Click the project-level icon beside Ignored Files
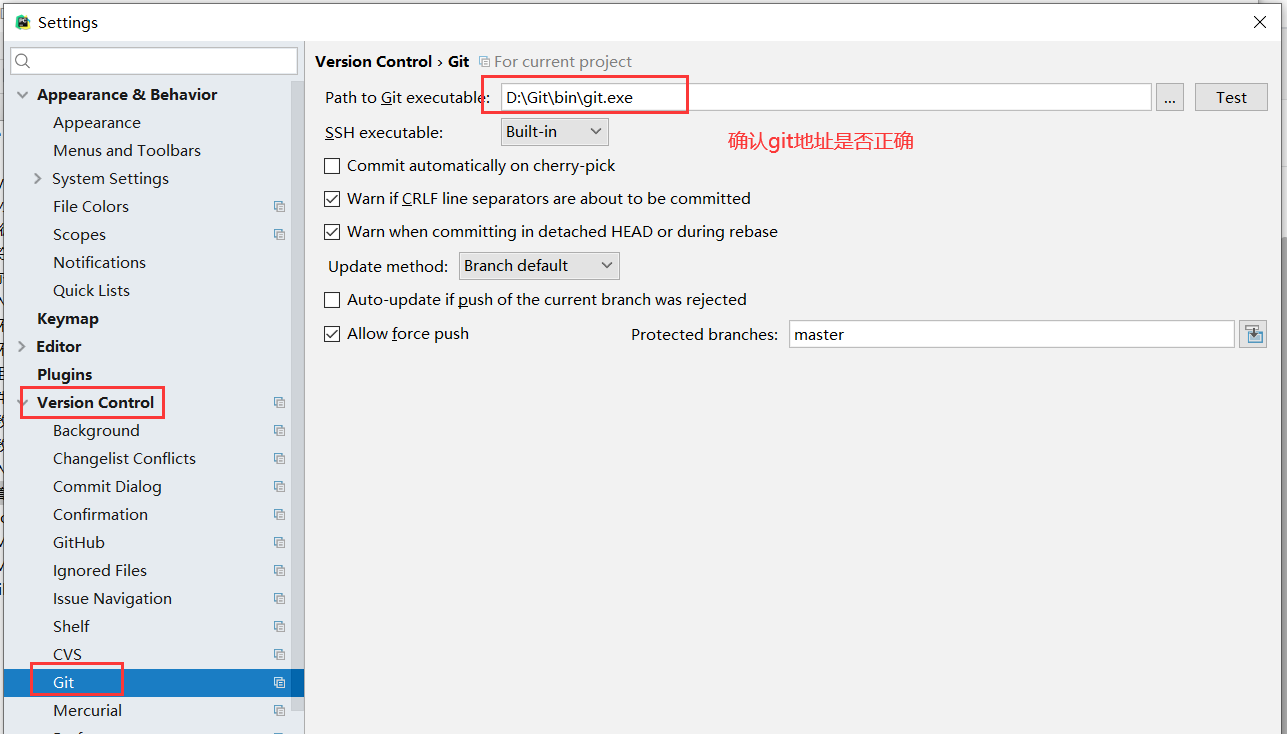Viewport: 1287px width, 734px height. [x=279, y=571]
